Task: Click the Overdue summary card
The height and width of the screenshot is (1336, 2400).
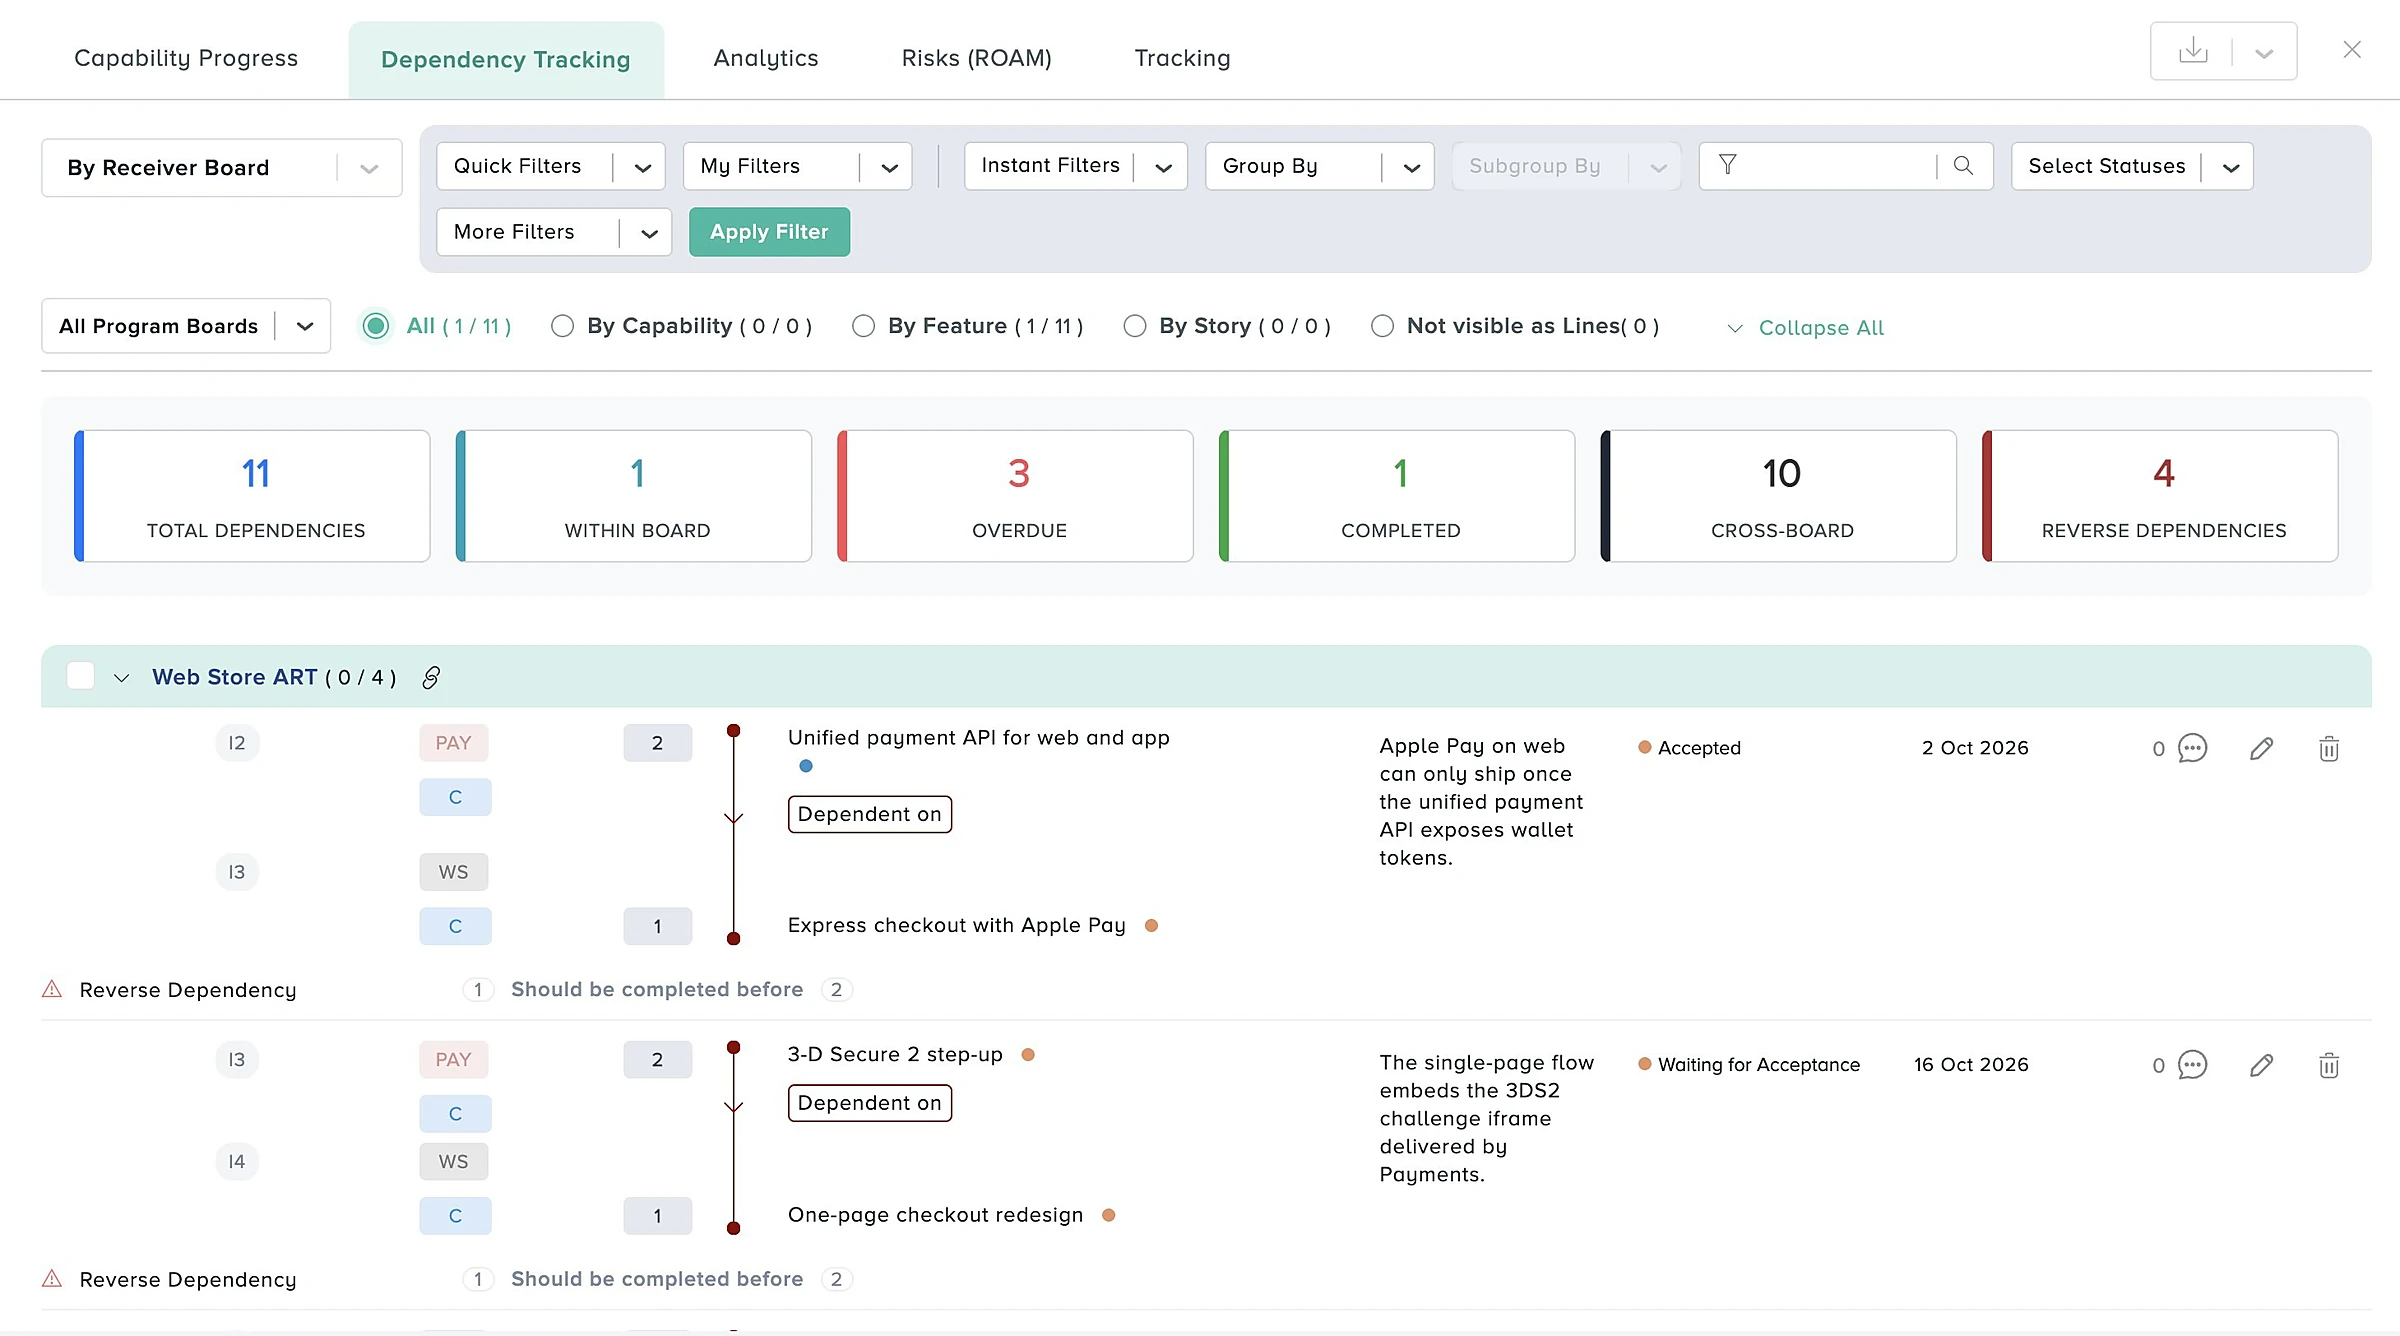Action: click(1015, 496)
